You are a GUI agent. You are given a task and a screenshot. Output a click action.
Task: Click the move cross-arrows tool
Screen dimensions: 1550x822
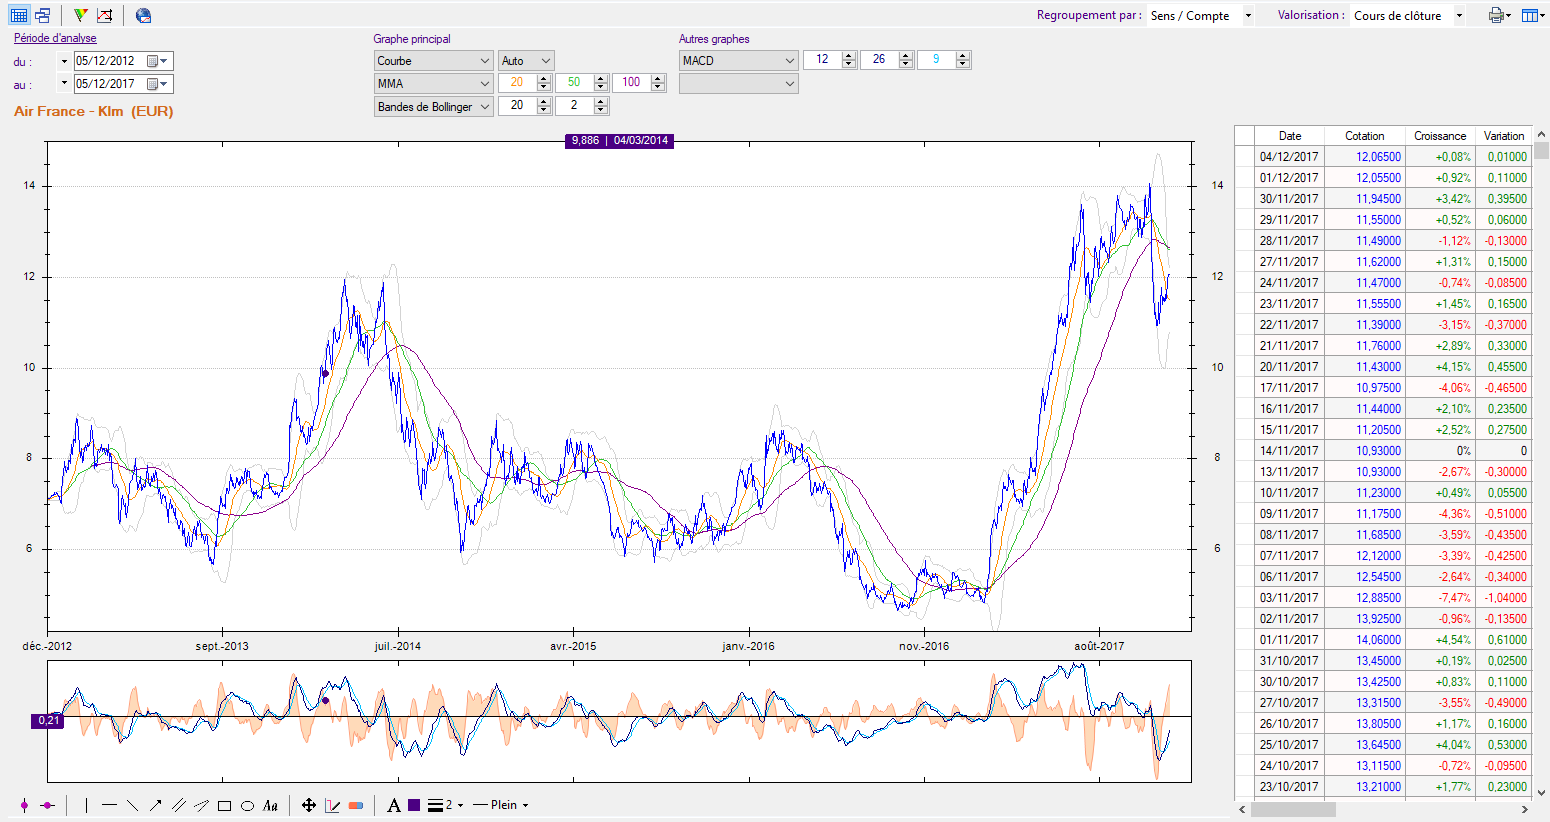[x=309, y=805]
